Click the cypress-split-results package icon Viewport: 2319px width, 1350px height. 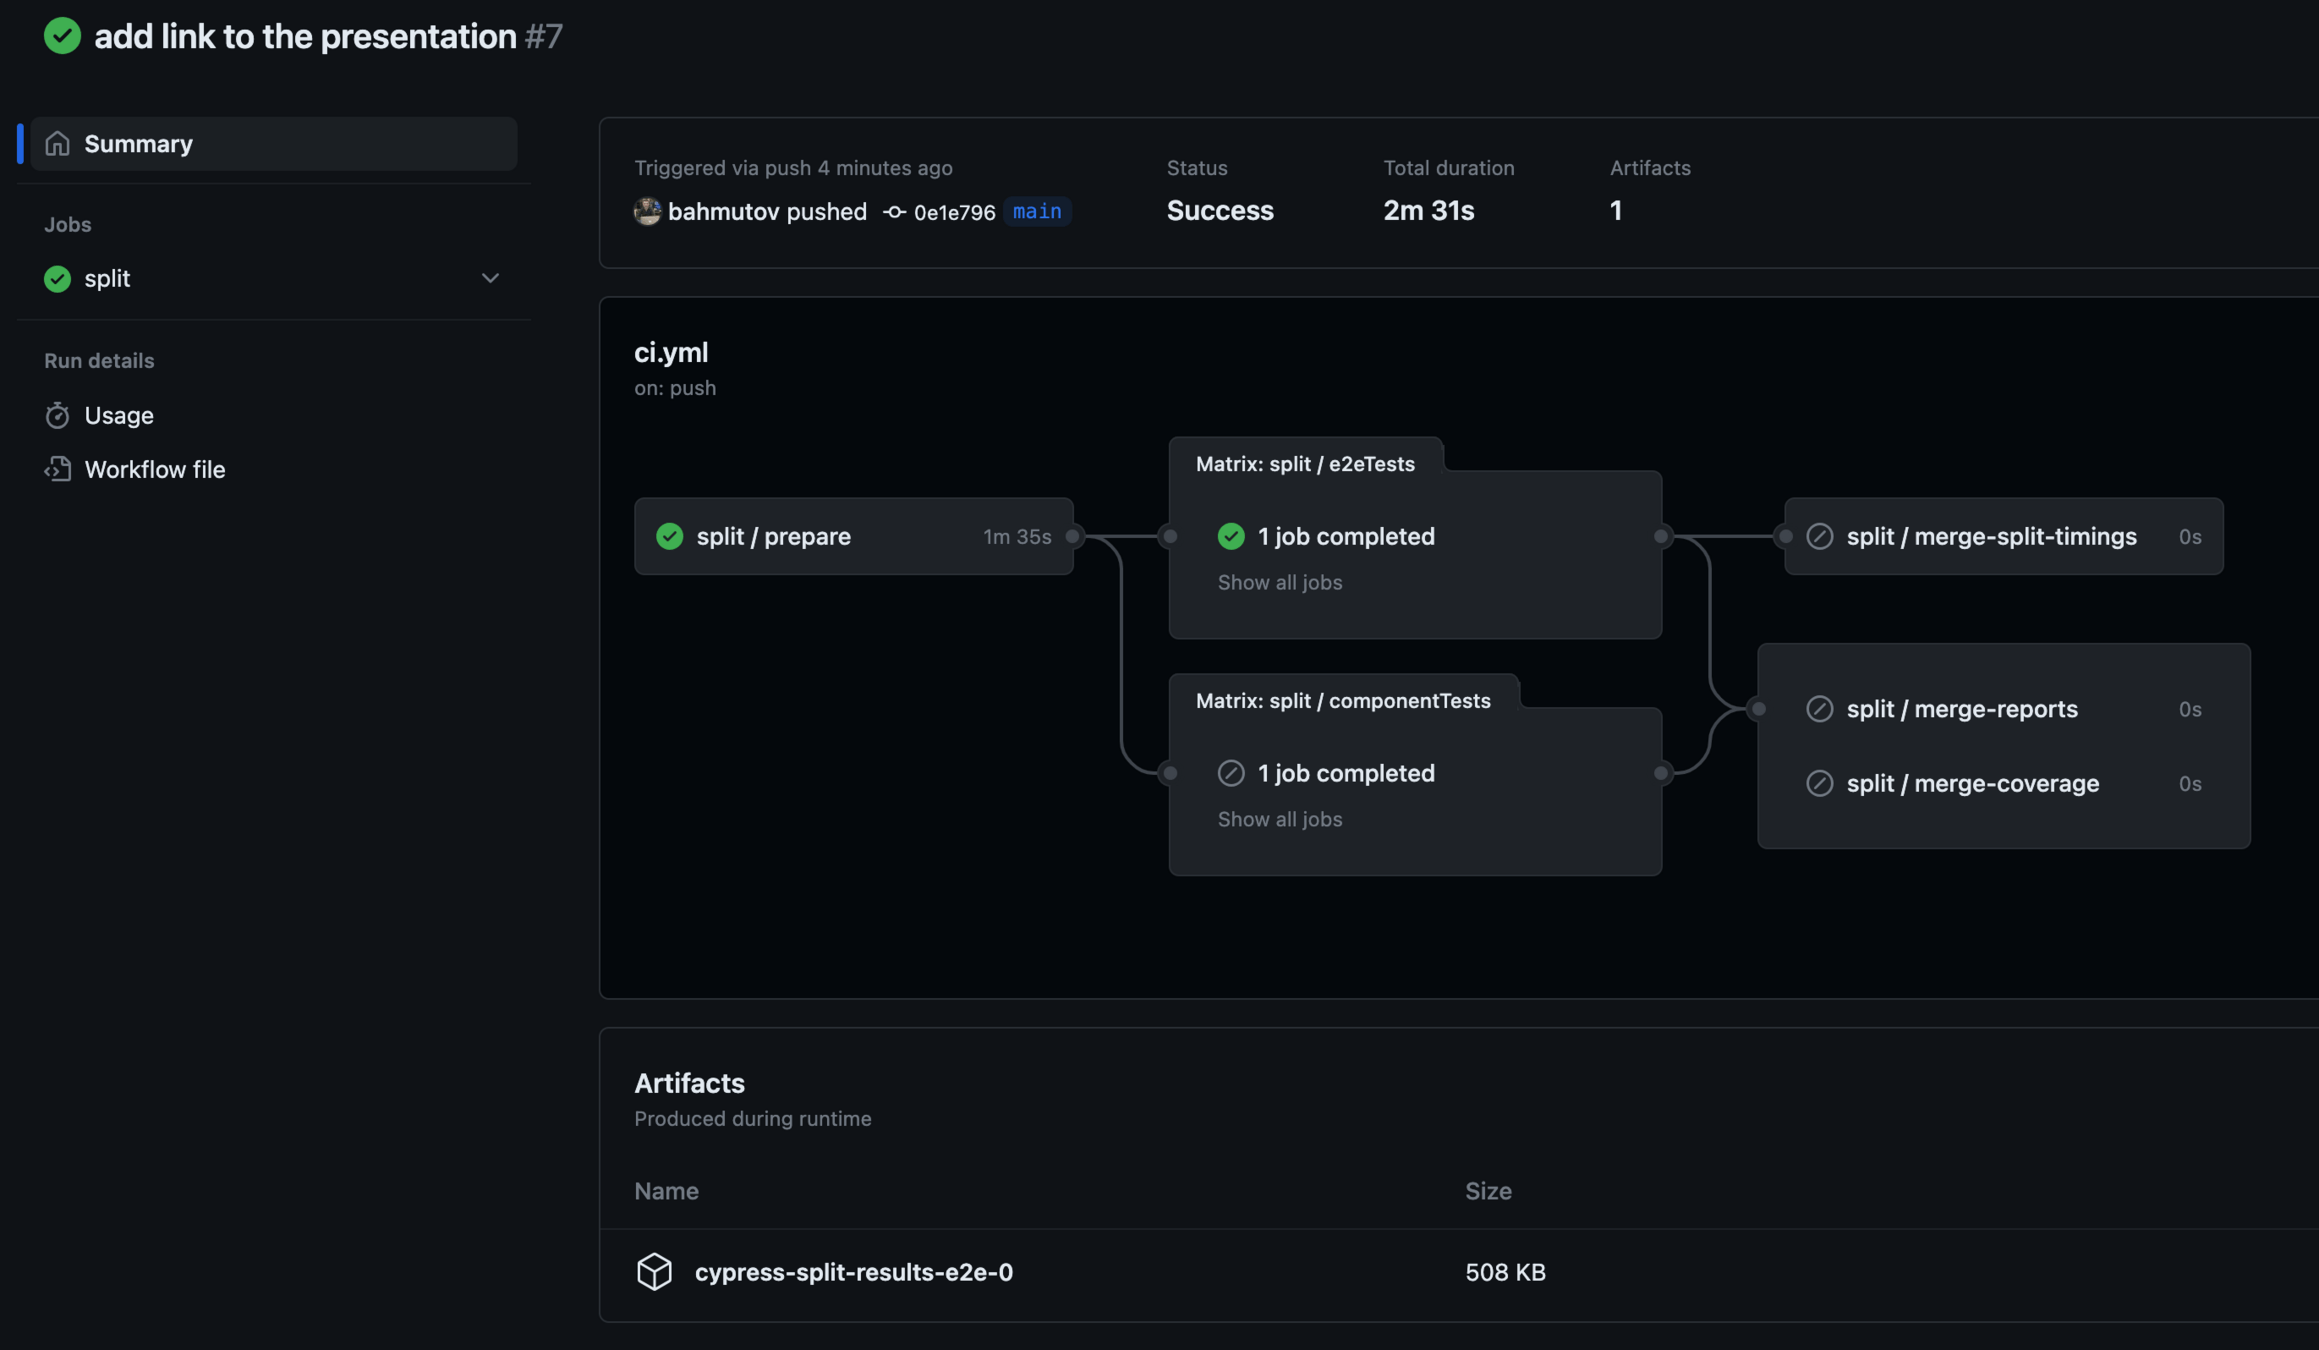tap(654, 1272)
